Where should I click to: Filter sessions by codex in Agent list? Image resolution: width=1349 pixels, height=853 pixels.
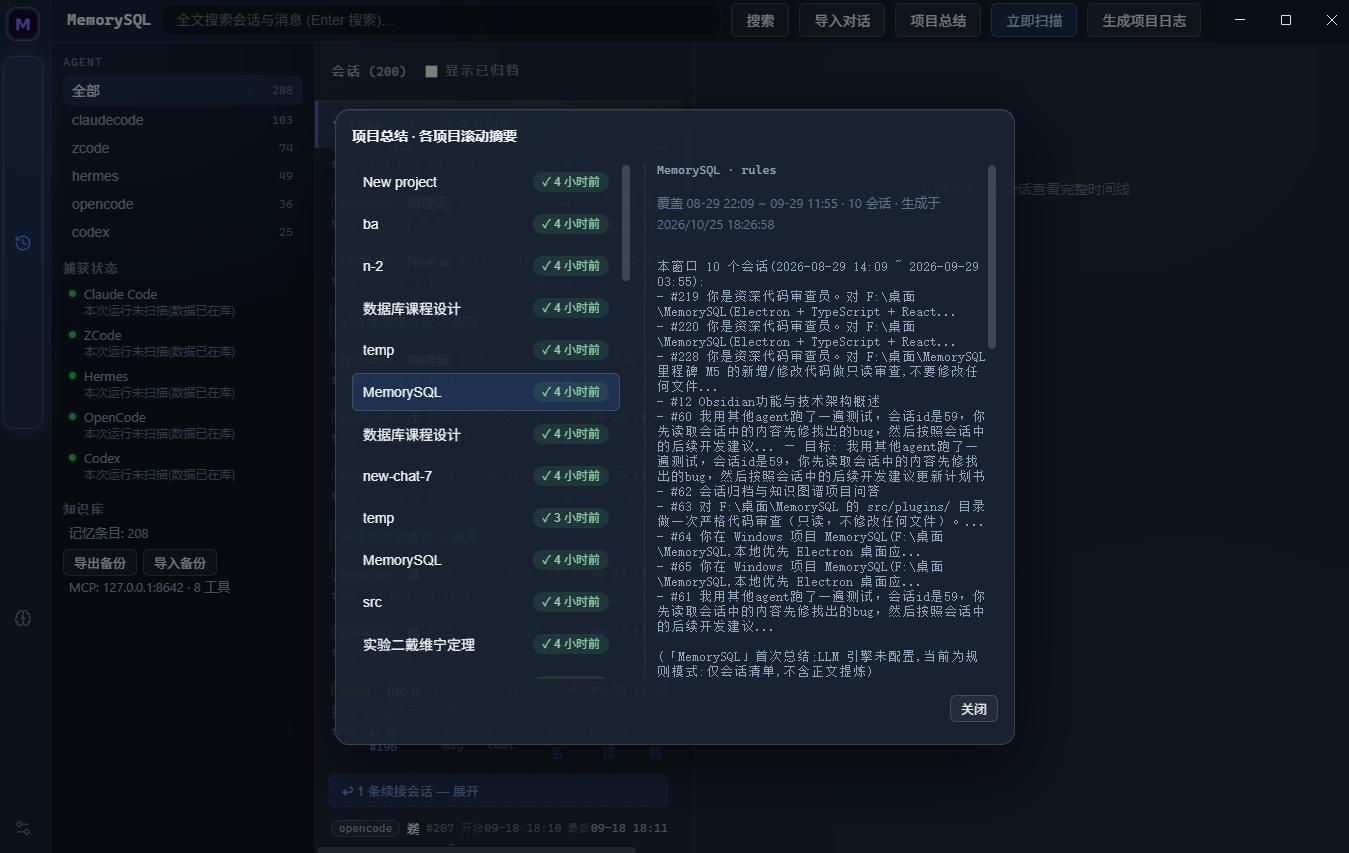pos(182,232)
